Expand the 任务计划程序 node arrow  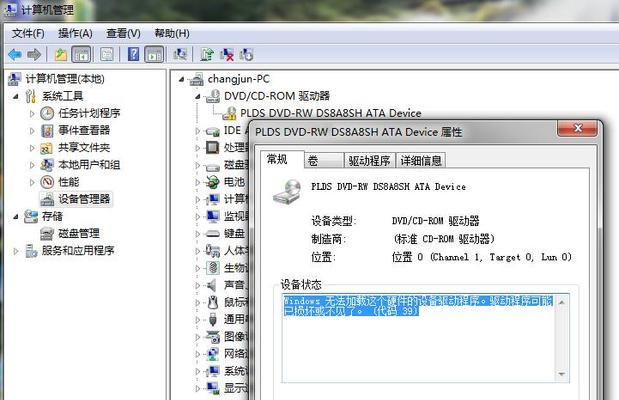[x=32, y=113]
